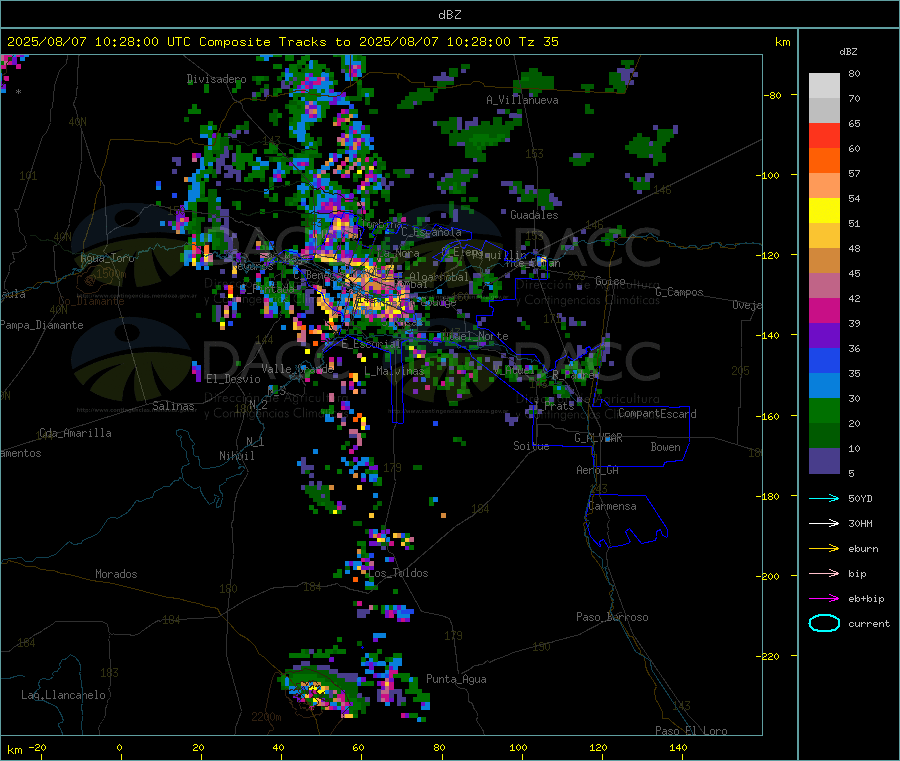Screen dimensions: 900x761
Task: Click the 'Agua_Toro' map label
Action: 107,258
